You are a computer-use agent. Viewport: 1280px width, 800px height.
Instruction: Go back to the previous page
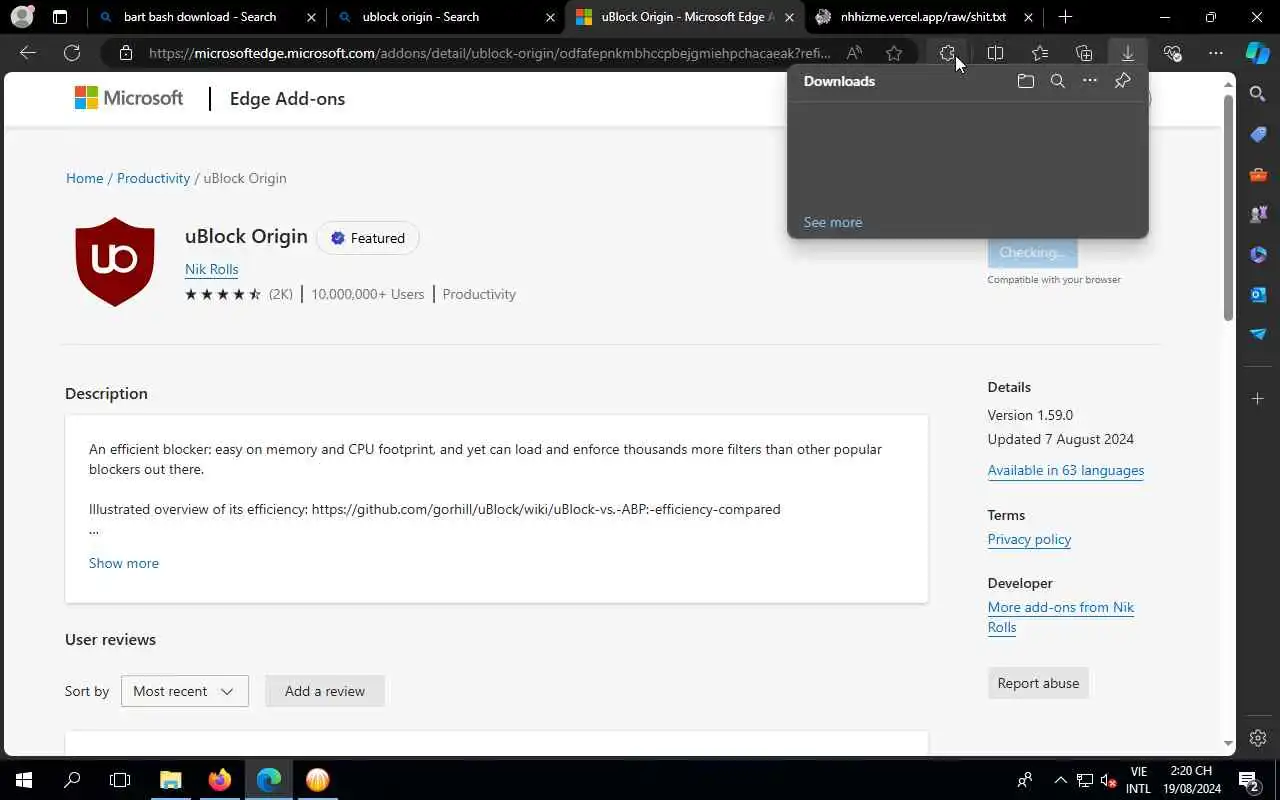(x=28, y=53)
